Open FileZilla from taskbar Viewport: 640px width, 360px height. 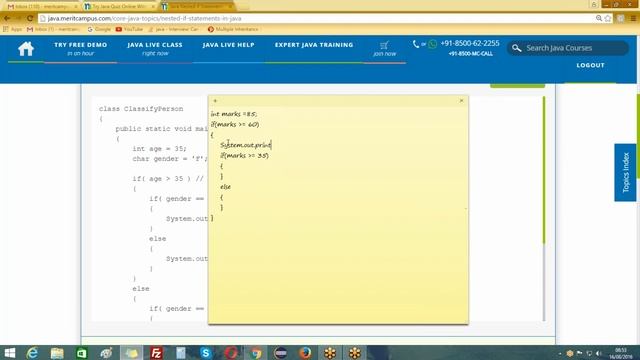pos(156,353)
